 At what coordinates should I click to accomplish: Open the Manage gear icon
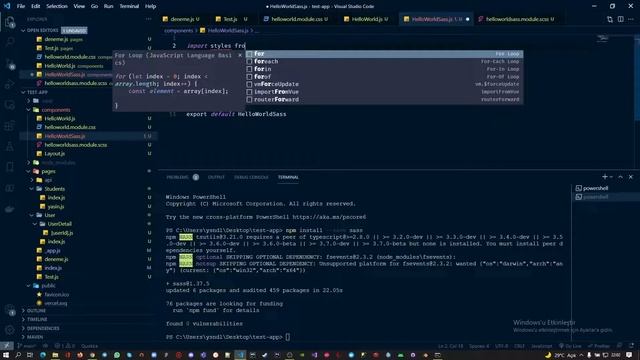tap(10, 330)
